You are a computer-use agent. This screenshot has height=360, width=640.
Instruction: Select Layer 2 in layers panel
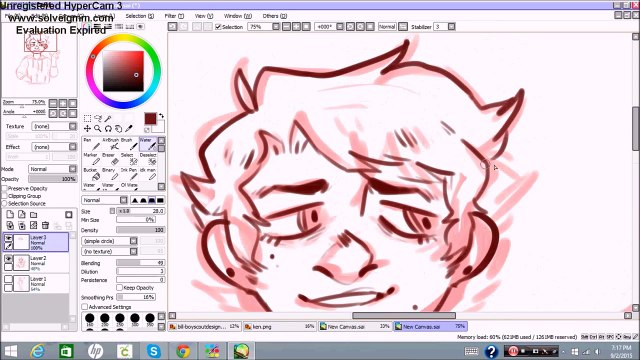(36, 263)
